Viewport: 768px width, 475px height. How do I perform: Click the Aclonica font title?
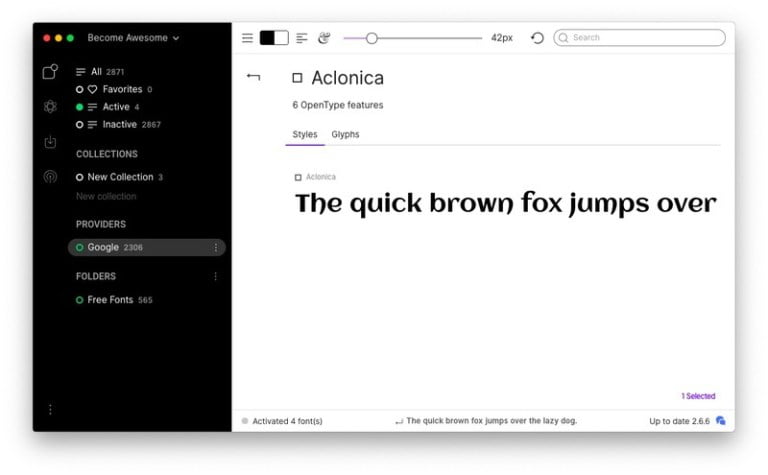(348, 78)
